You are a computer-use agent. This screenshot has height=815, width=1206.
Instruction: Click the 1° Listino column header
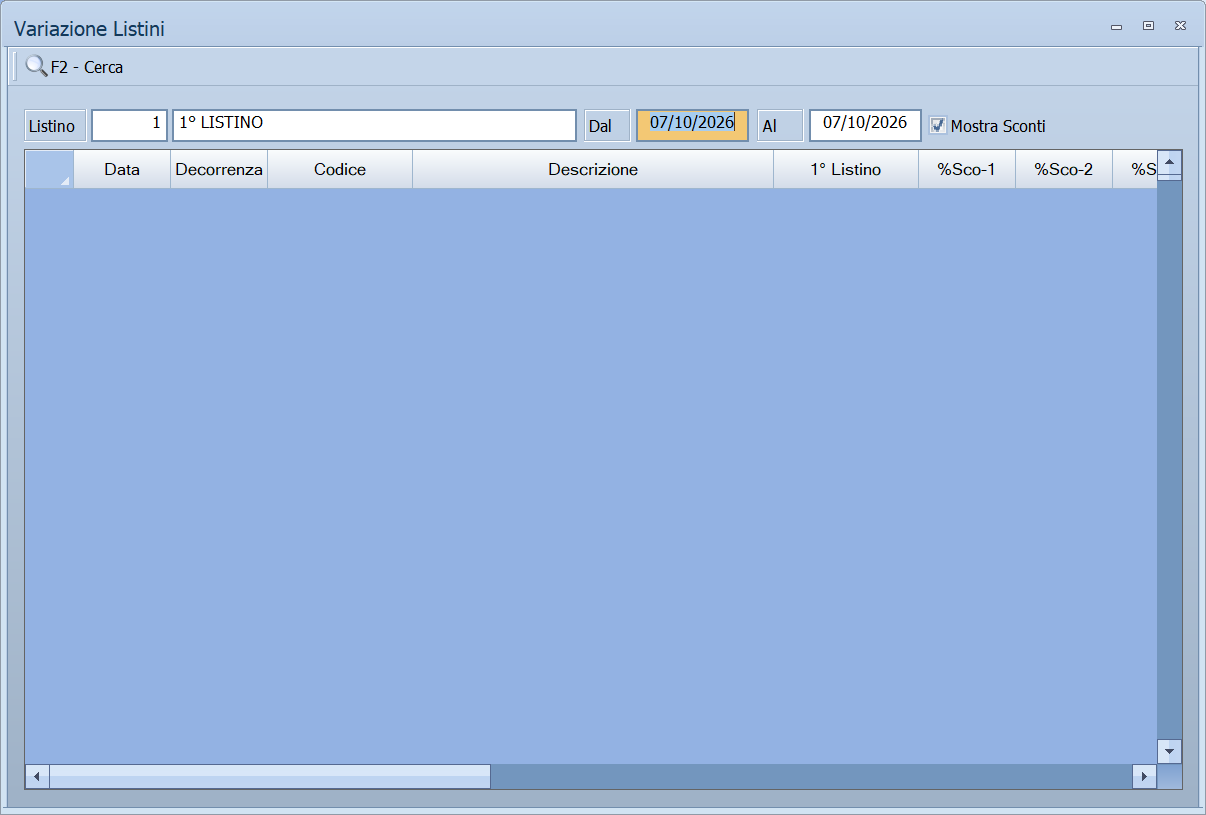point(846,169)
